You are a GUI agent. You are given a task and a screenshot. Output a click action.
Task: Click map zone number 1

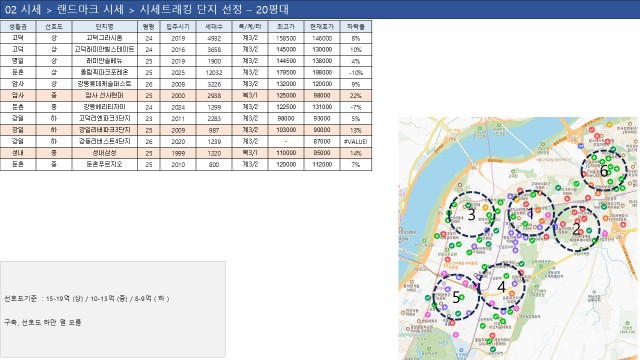tap(531, 213)
